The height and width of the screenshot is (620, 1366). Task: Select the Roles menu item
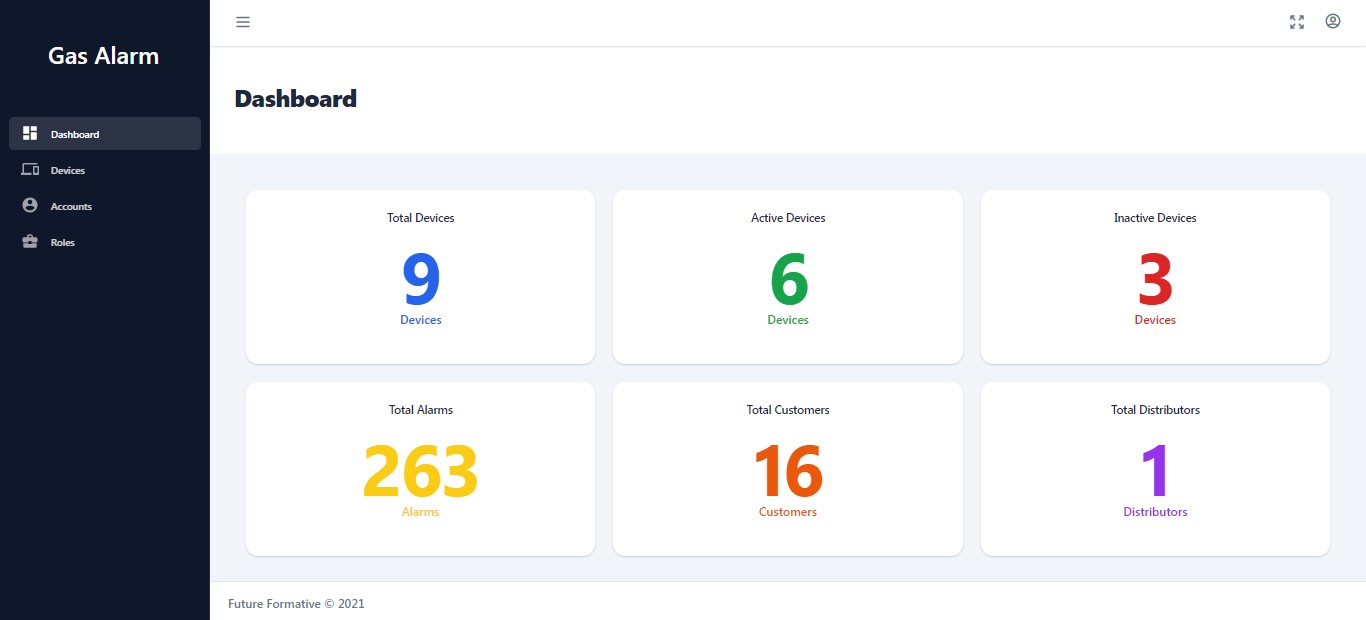[63, 243]
